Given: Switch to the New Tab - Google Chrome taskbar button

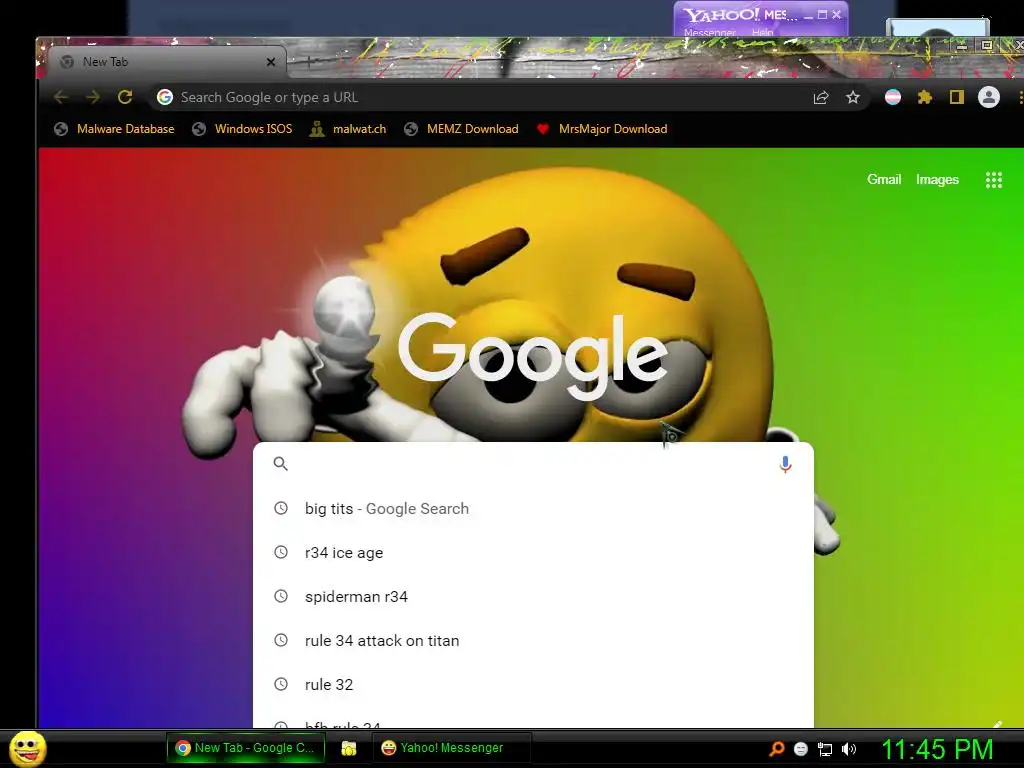Looking at the screenshot, I should point(246,748).
